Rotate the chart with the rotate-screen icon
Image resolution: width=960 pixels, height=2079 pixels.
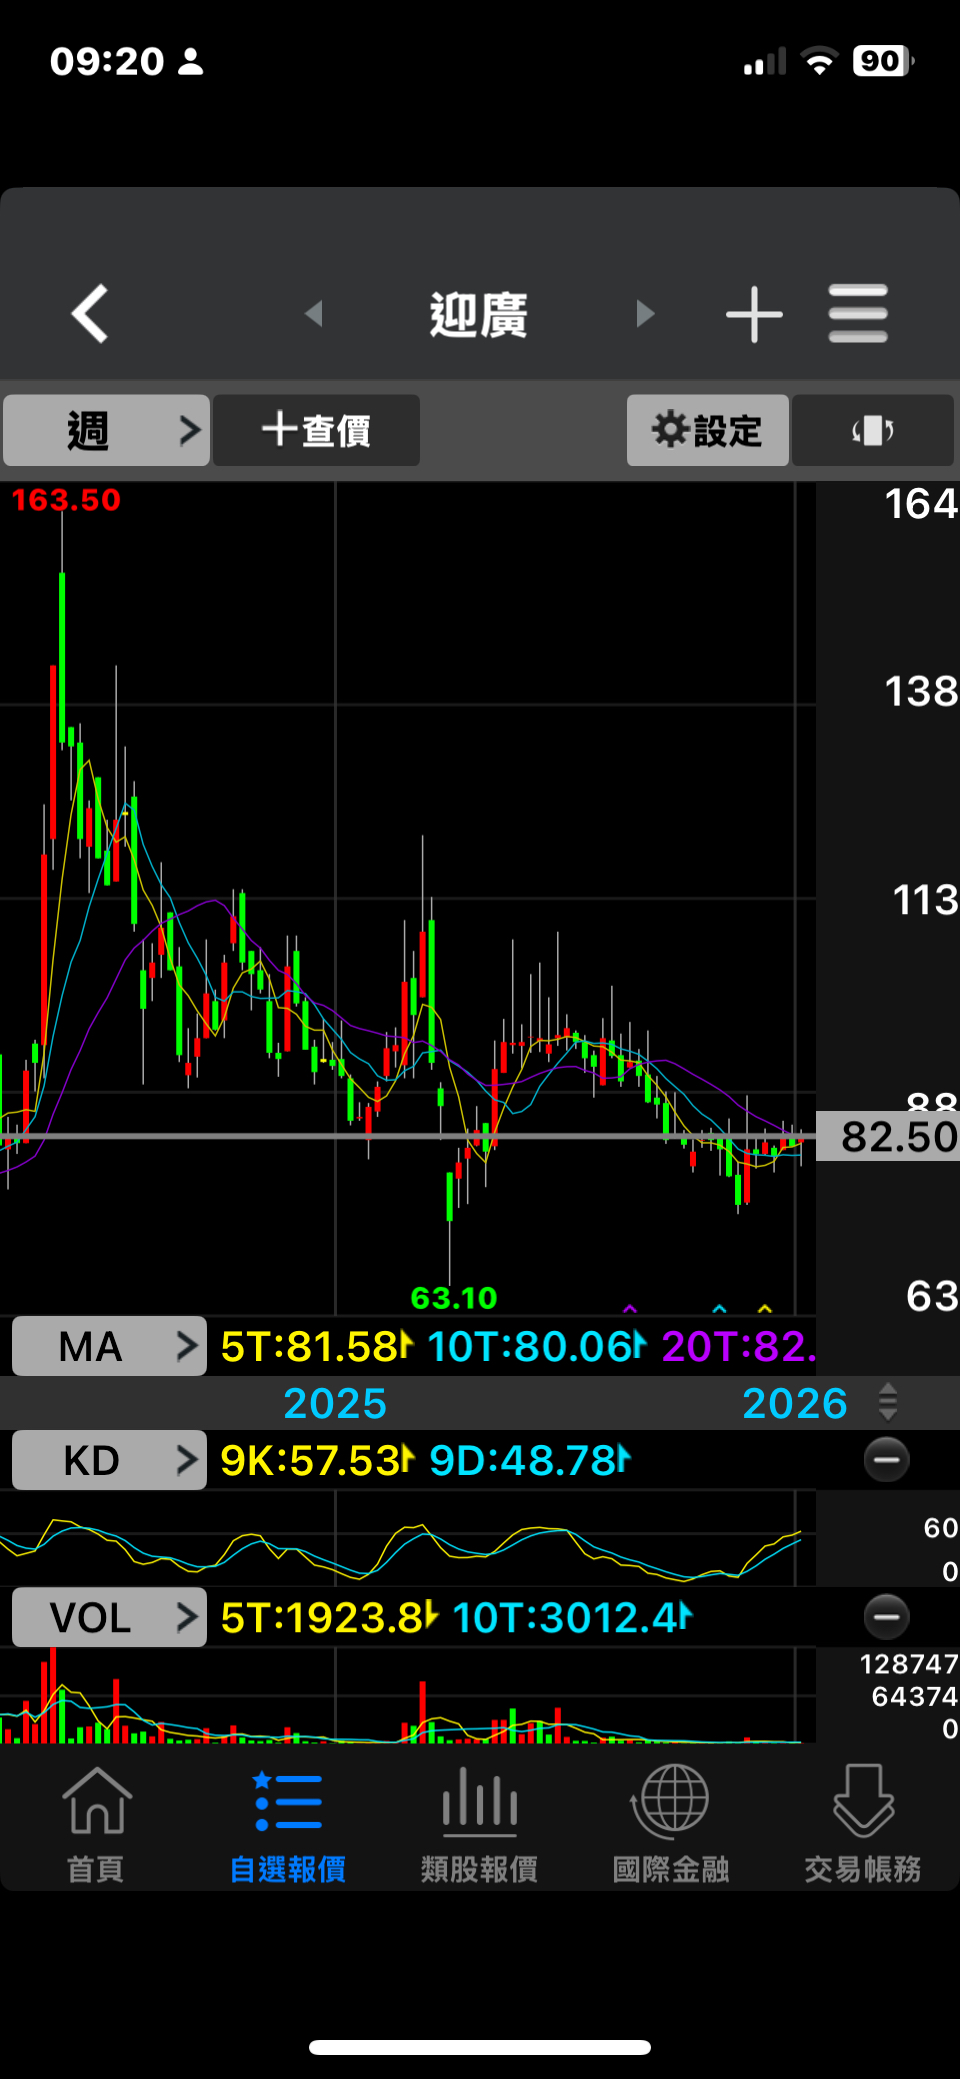pos(873,430)
